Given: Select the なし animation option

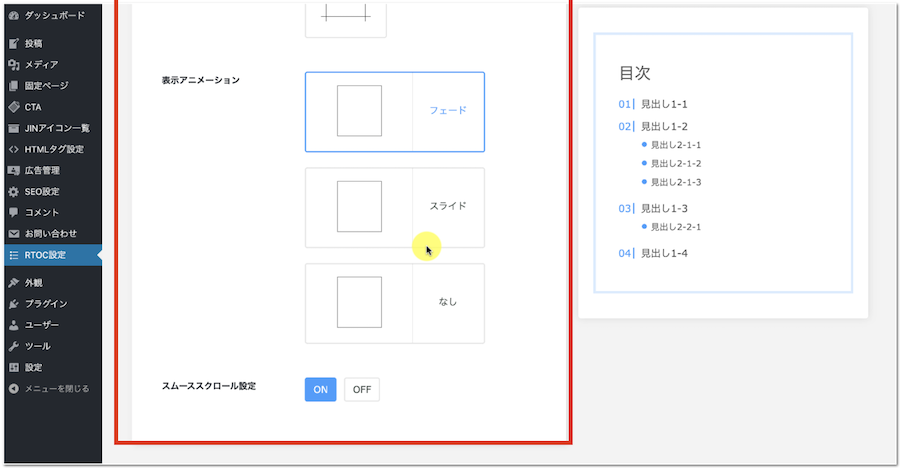Looking at the screenshot, I should pos(394,303).
